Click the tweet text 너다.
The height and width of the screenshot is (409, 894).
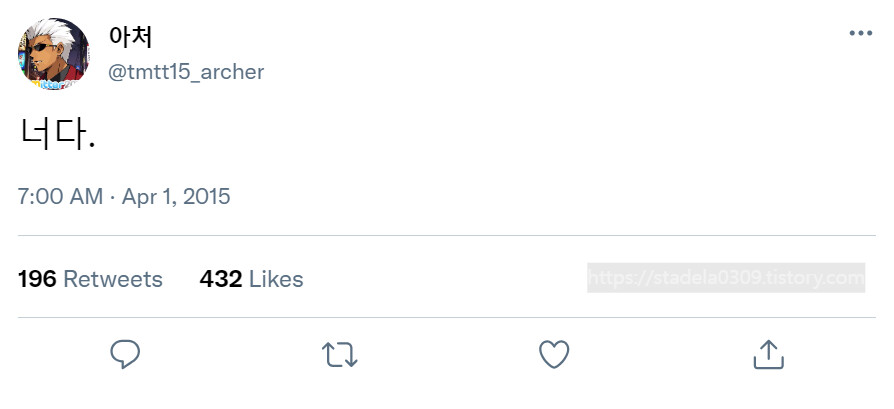coord(57,134)
